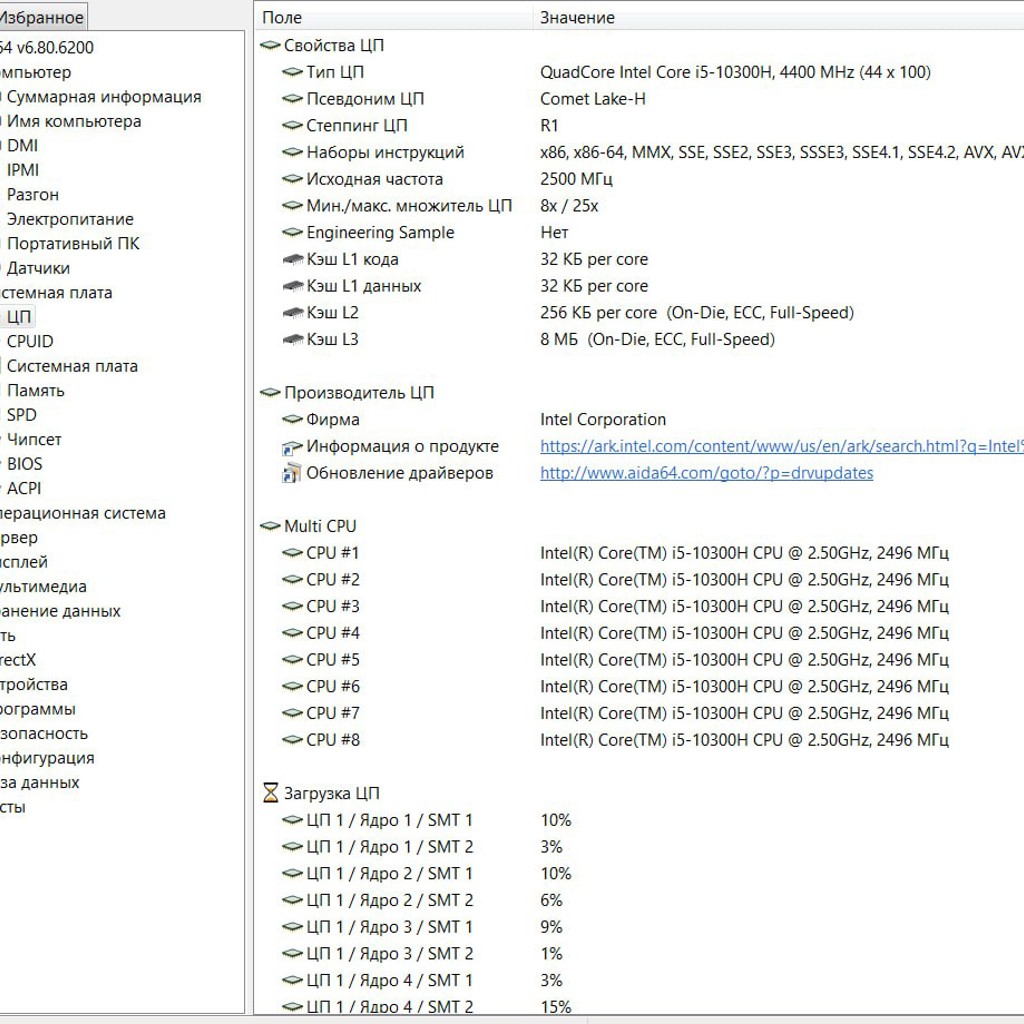Open Чипсет tree item
Viewport: 1024px width, 1024px height.
point(34,440)
